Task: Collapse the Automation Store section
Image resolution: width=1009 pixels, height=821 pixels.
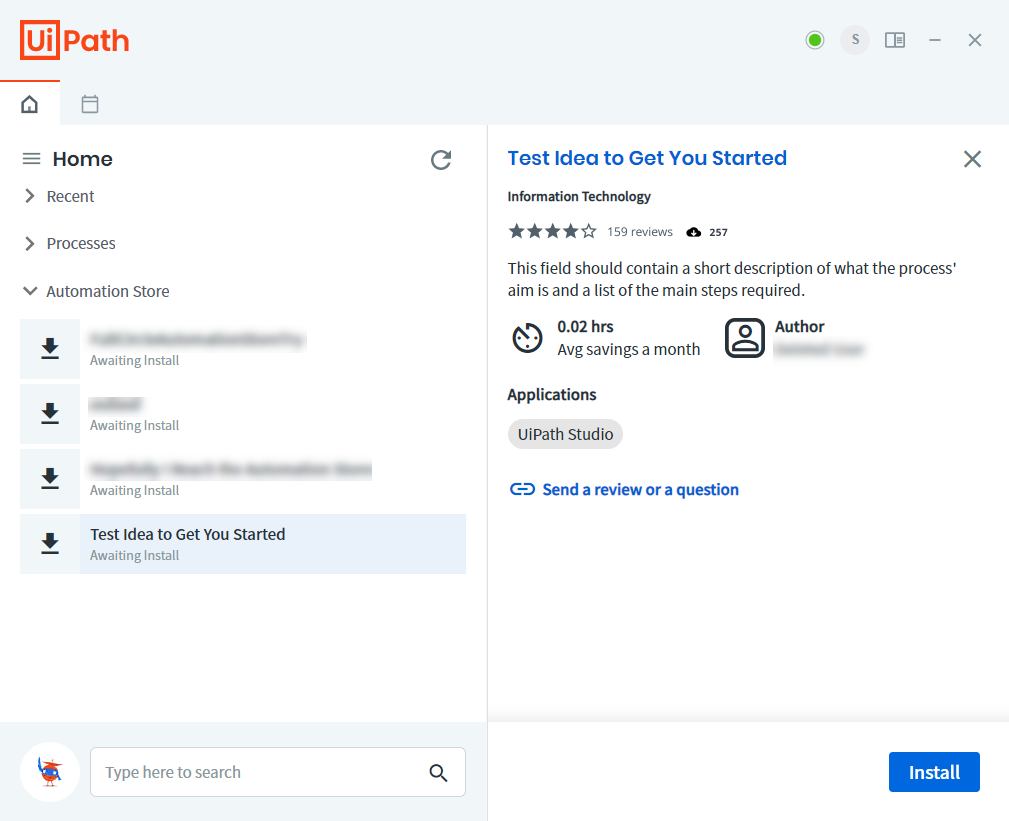Action: tap(30, 292)
